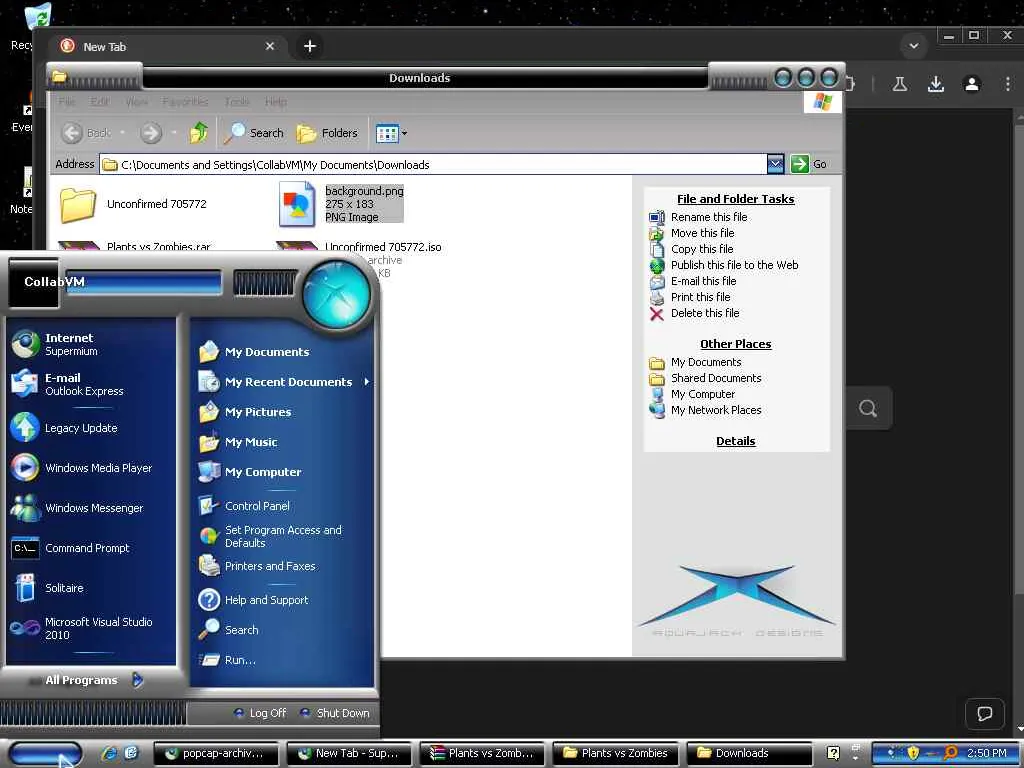Select the Unconfirmed 705772 folder
The width and height of the screenshot is (1024, 768).
[x=133, y=204]
